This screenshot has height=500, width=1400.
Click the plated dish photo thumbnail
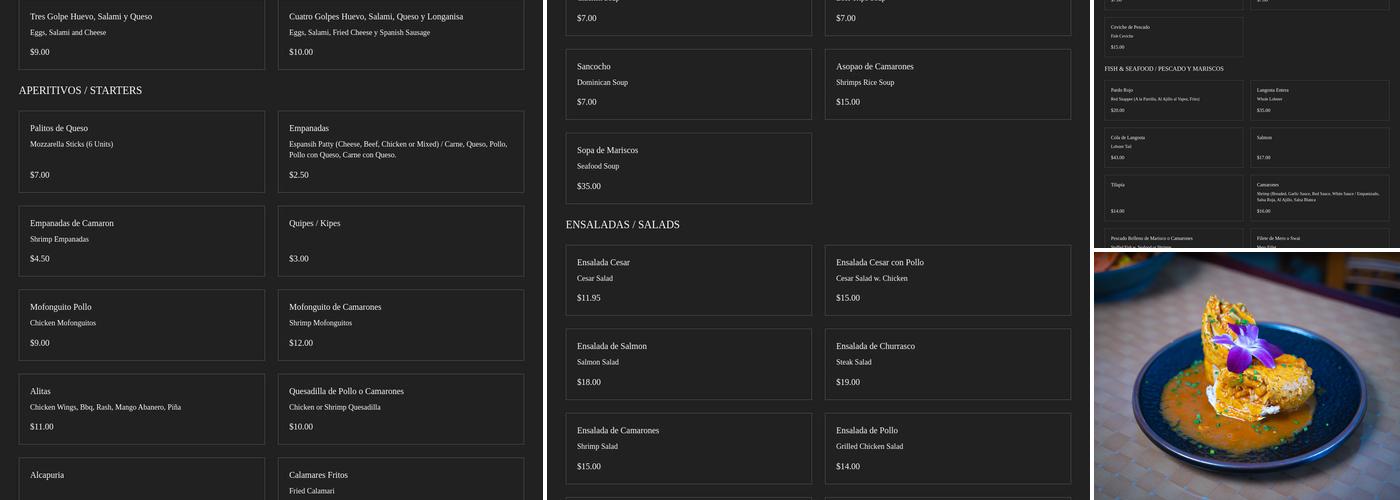click(x=1246, y=375)
